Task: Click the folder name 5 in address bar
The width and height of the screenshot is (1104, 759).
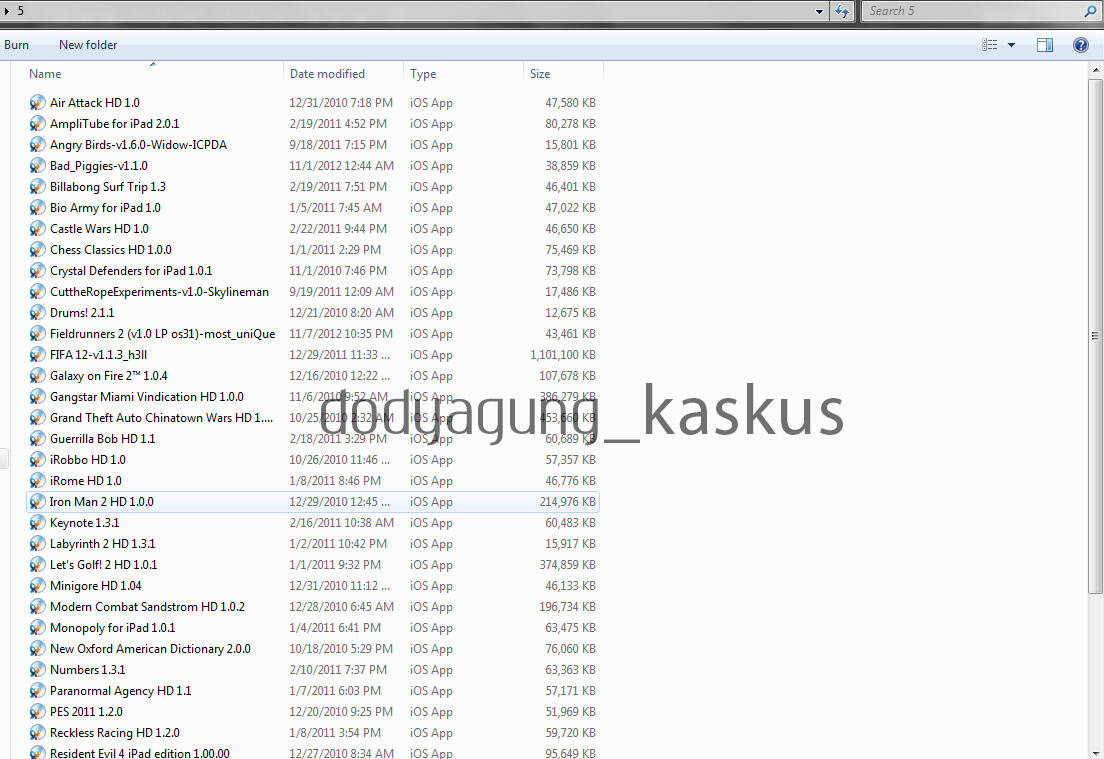Action: 20,11
